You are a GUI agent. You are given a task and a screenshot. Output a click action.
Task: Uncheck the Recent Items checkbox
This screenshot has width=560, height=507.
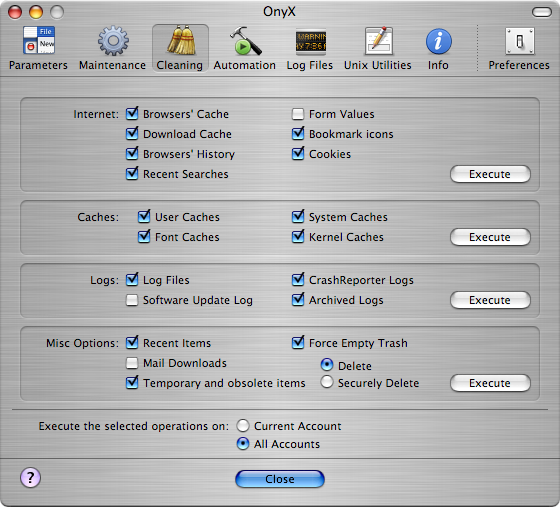click(132, 342)
